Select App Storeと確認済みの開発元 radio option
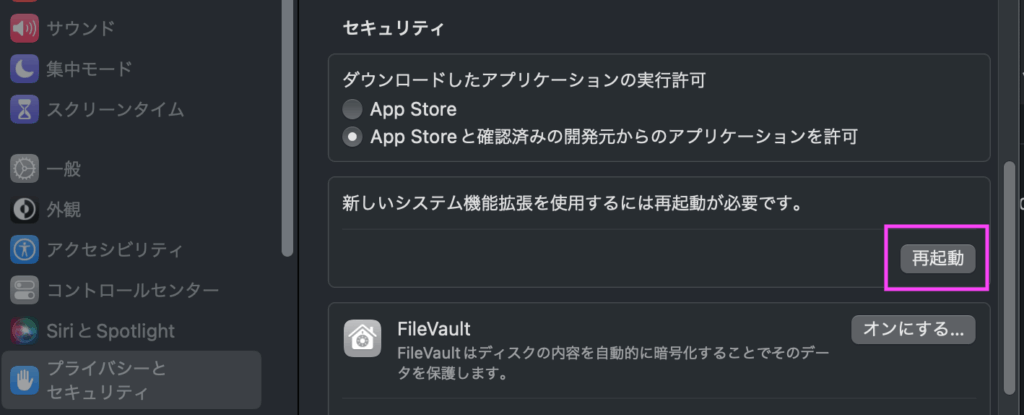1024x415 pixels. coord(352,136)
